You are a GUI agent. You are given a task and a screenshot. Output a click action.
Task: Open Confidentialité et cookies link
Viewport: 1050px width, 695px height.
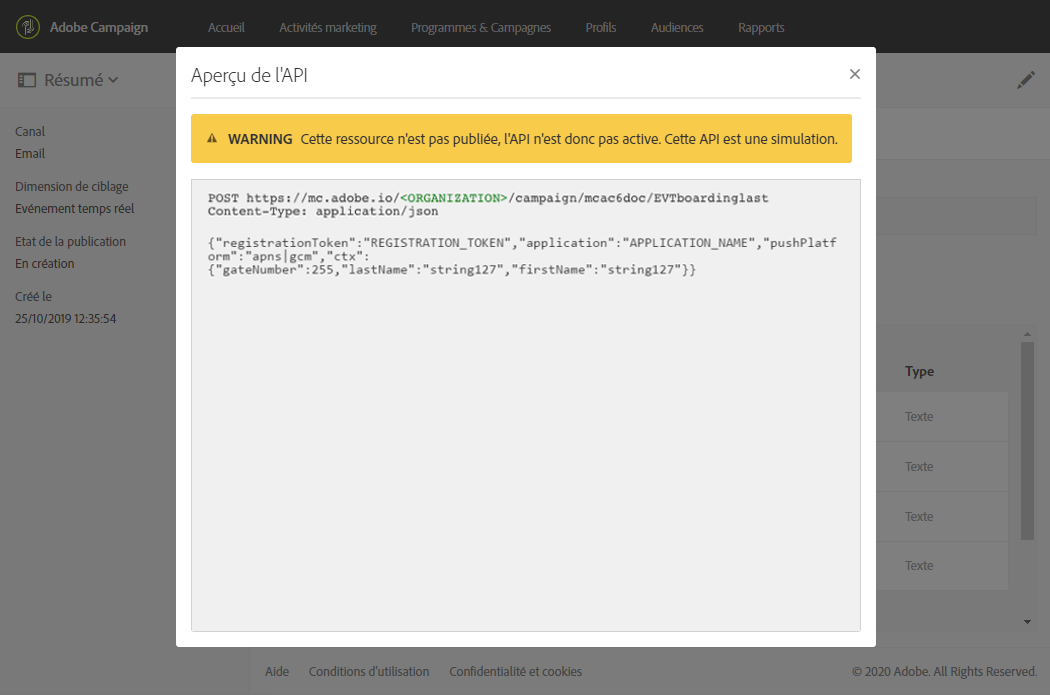coord(516,672)
